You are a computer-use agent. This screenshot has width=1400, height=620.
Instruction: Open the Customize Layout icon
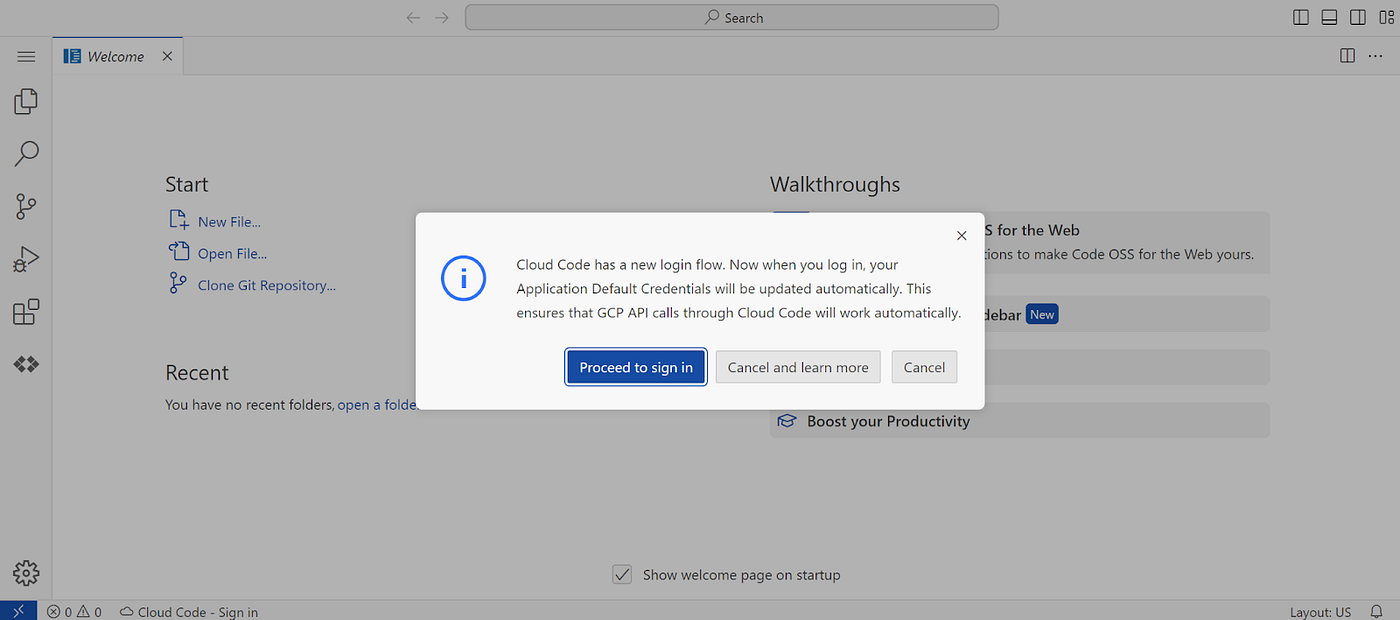pos(1385,17)
